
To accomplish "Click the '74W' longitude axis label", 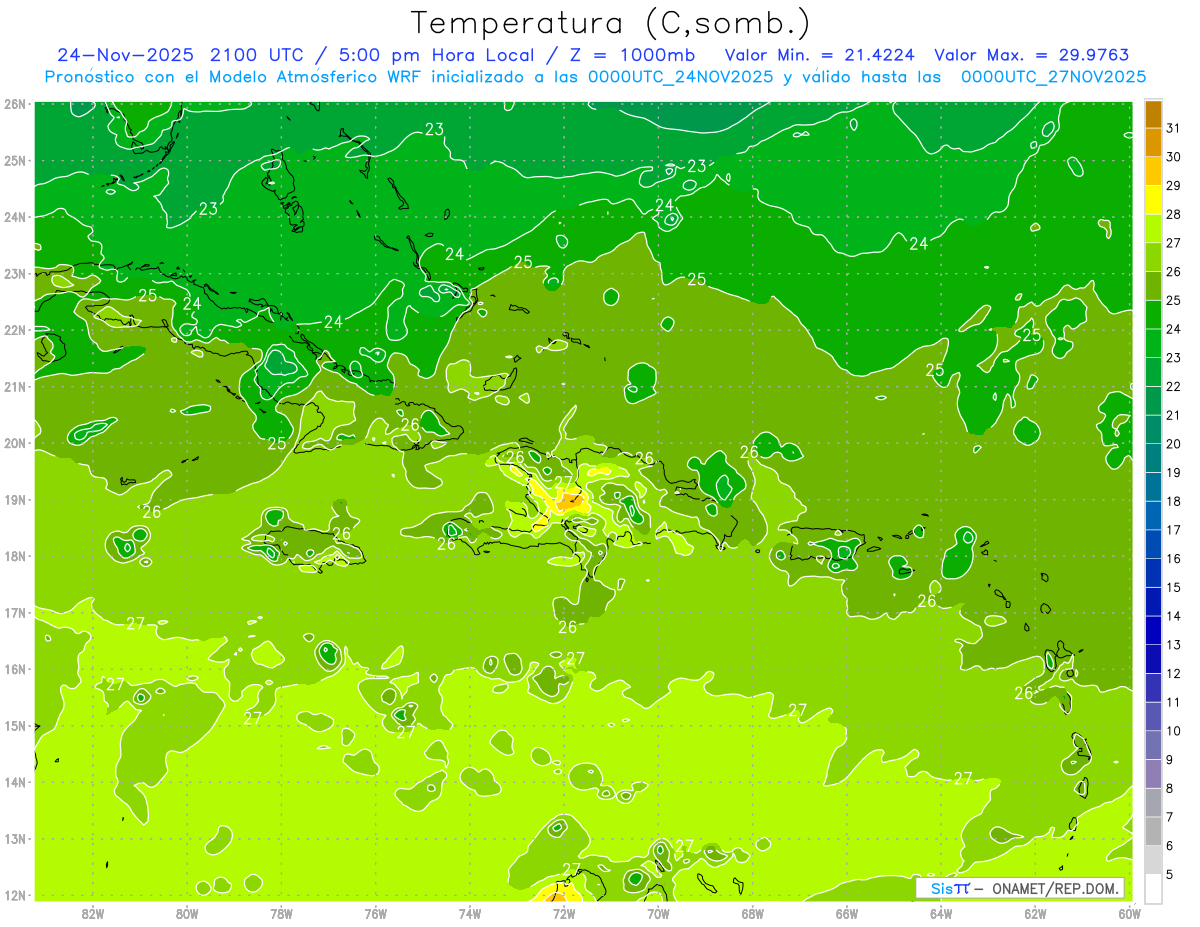I will (x=470, y=913).
